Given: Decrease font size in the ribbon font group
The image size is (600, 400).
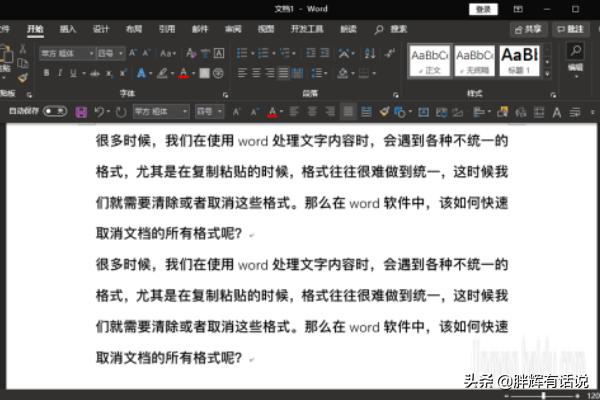Looking at the screenshot, I should click(147, 53).
